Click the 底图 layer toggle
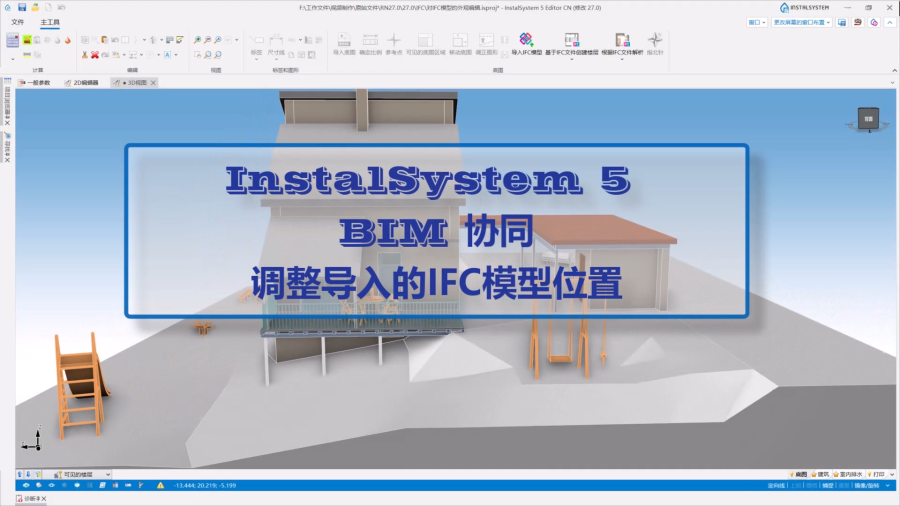The height and width of the screenshot is (506, 900). (x=798, y=474)
